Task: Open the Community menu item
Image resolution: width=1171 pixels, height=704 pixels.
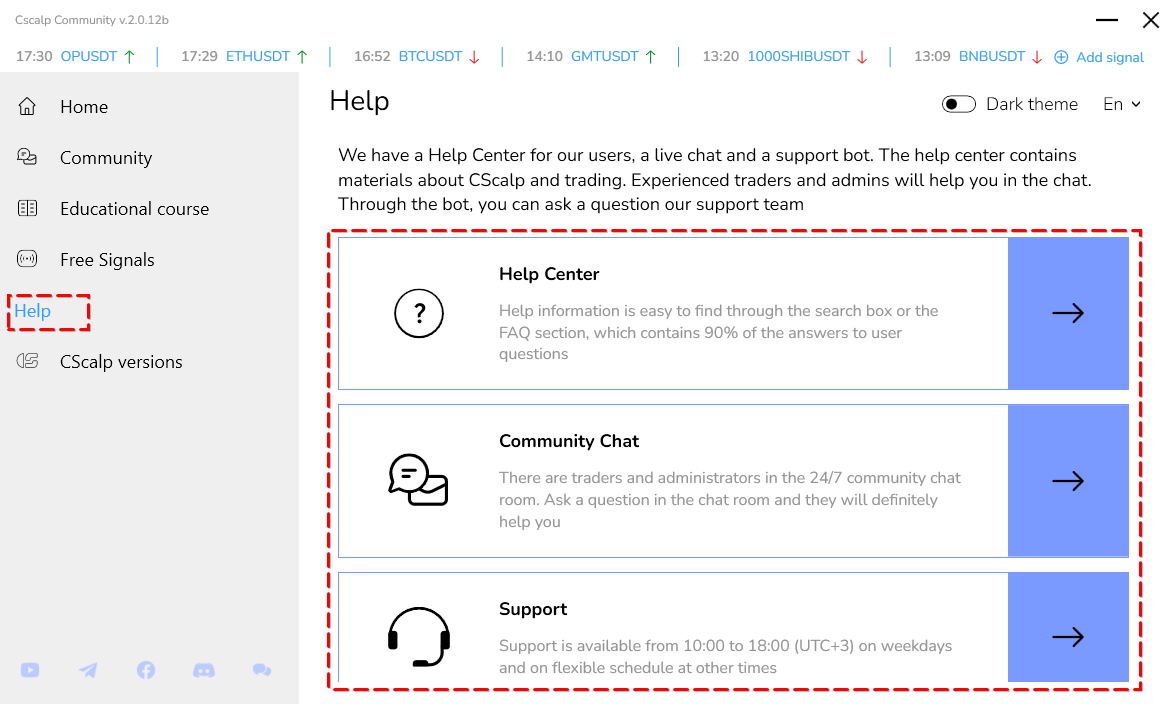Action: [106, 158]
